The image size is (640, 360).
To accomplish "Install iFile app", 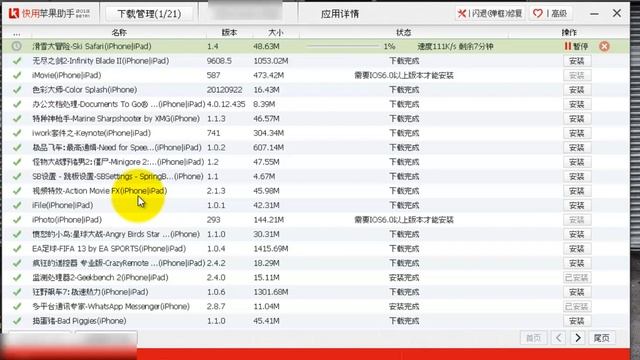I will (x=577, y=205).
